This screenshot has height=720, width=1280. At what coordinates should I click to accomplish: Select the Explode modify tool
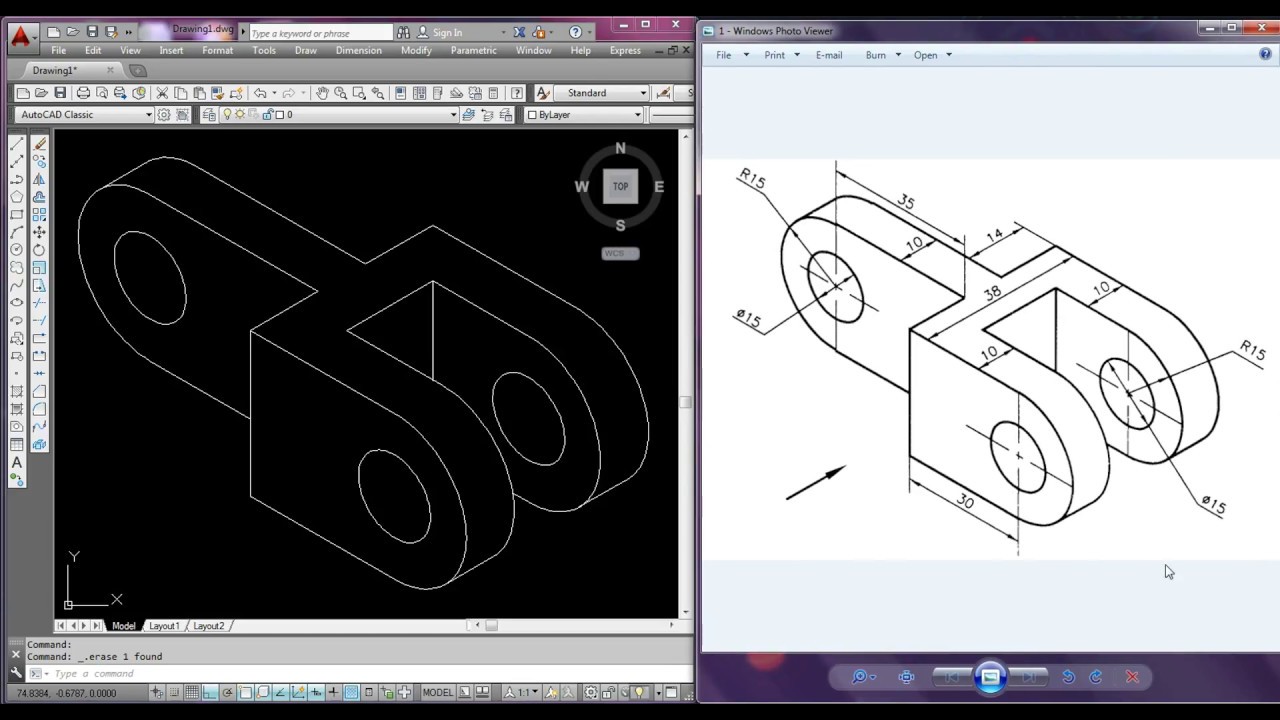click(x=40, y=444)
